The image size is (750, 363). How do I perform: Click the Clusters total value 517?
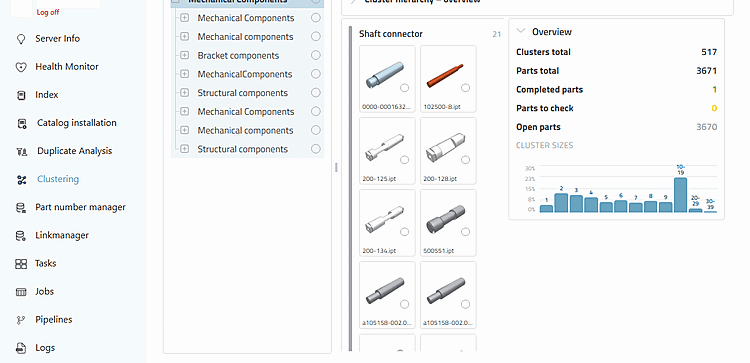(709, 52)
